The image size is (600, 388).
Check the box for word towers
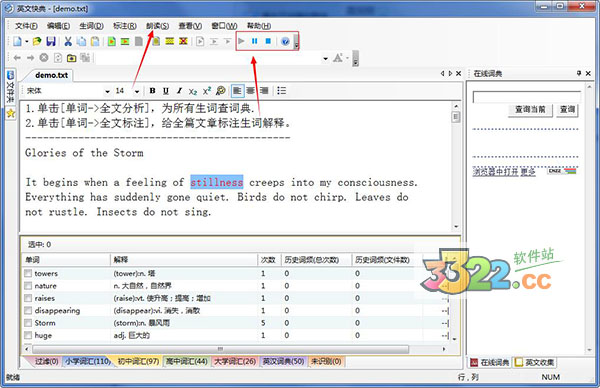point(28,273)
